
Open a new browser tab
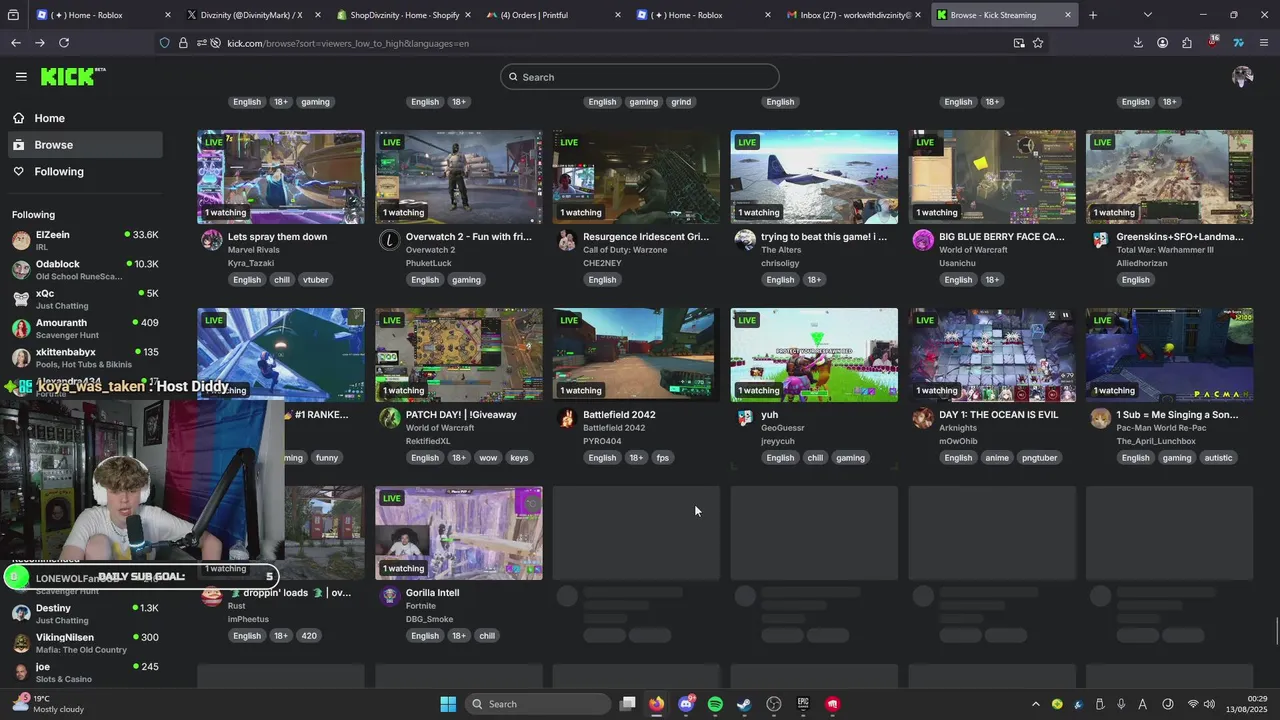click(x=1093, y=15)
